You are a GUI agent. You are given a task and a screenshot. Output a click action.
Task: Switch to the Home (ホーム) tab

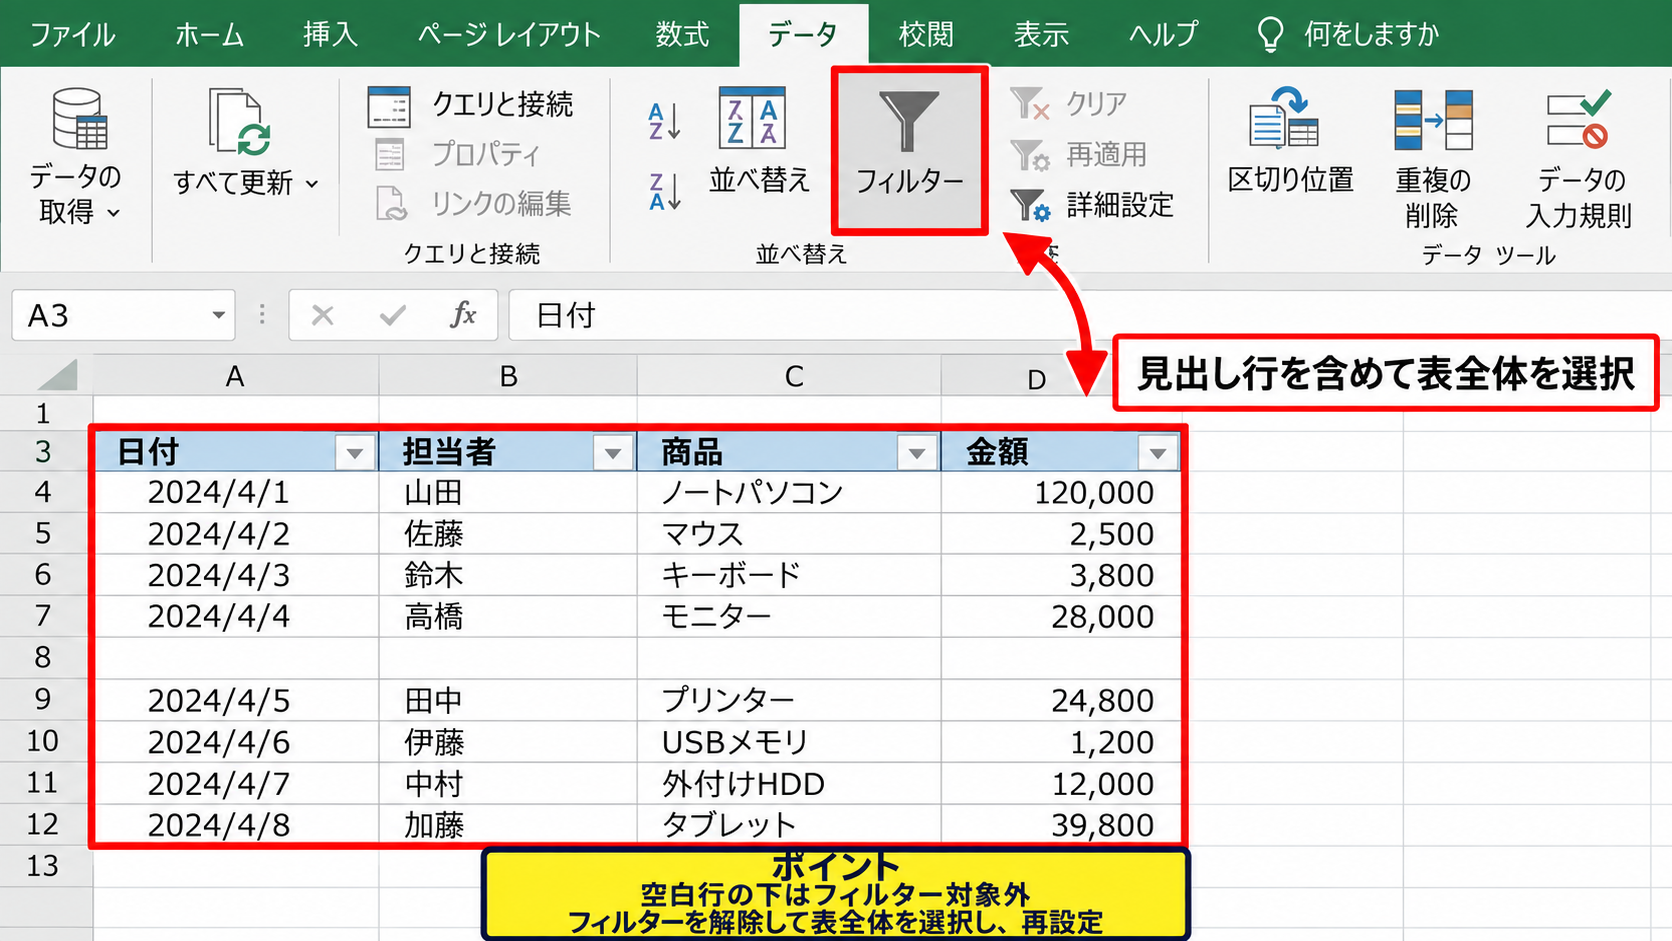click(x=210, y=34)
